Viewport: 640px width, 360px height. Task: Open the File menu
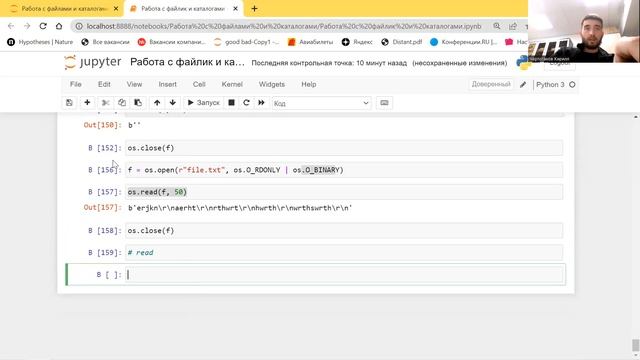pos(76,84)
